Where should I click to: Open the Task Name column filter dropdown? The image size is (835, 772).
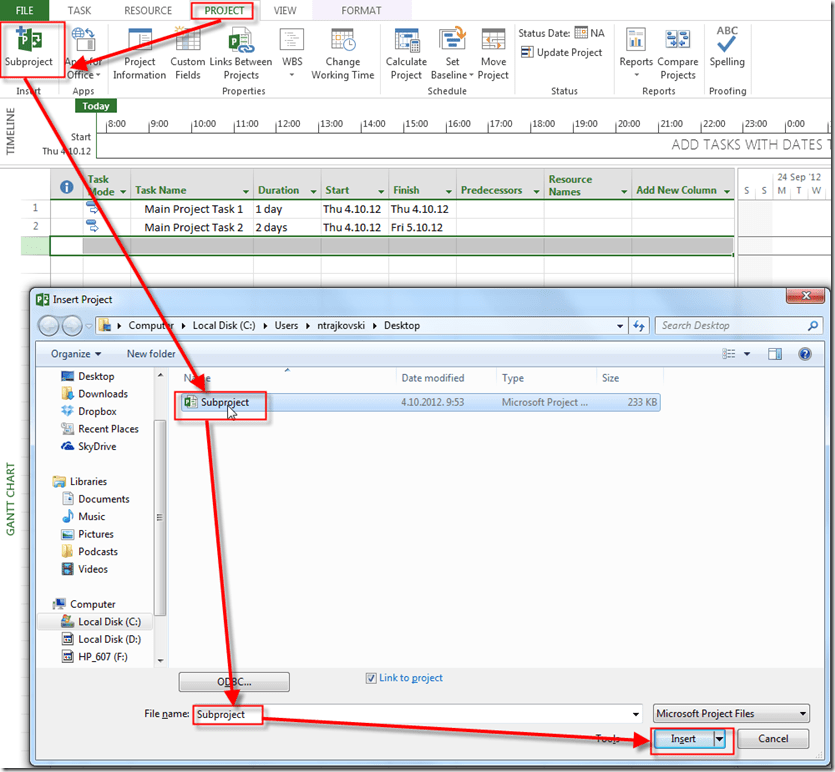(245, 191)
